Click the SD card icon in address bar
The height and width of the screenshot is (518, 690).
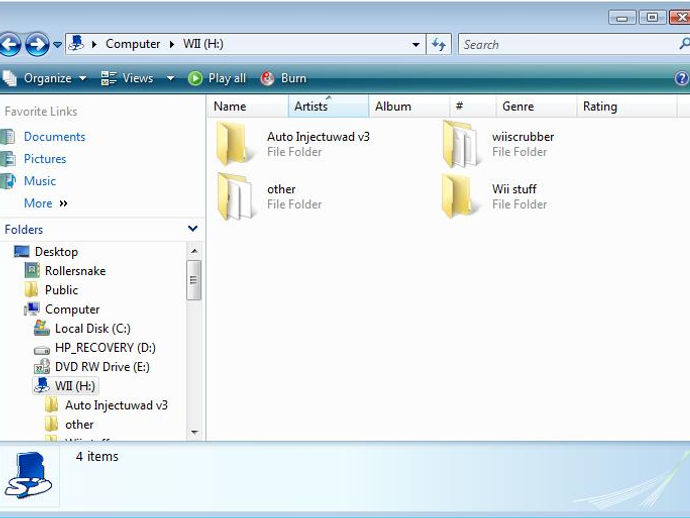tap(77, 44)
